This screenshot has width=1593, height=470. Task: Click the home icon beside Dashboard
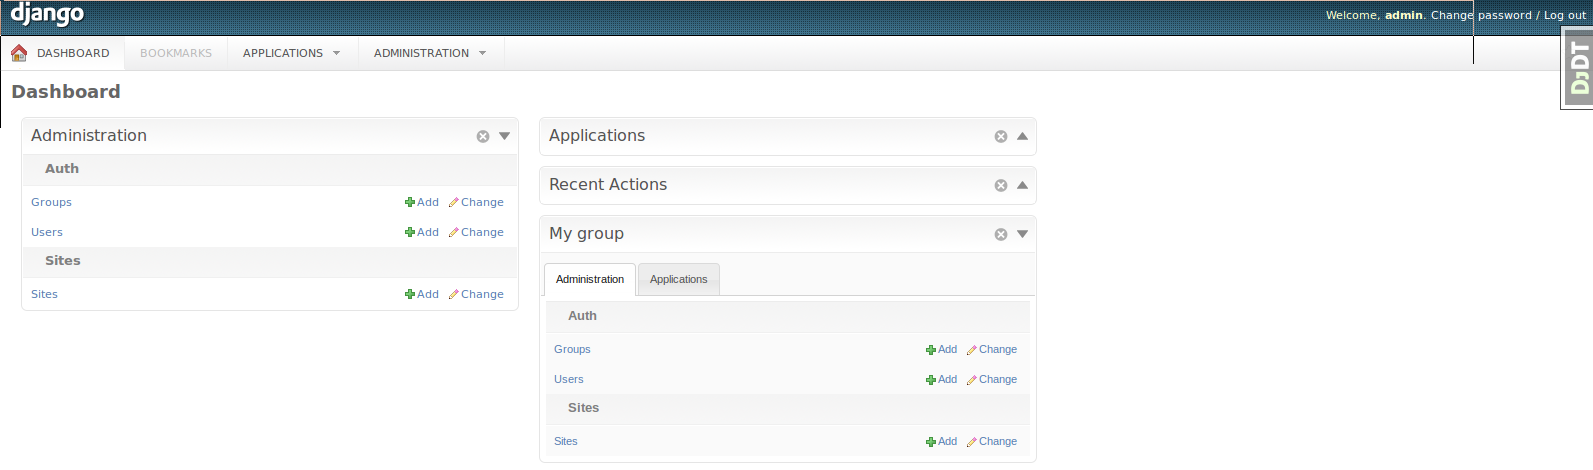(x=19, y=53)
